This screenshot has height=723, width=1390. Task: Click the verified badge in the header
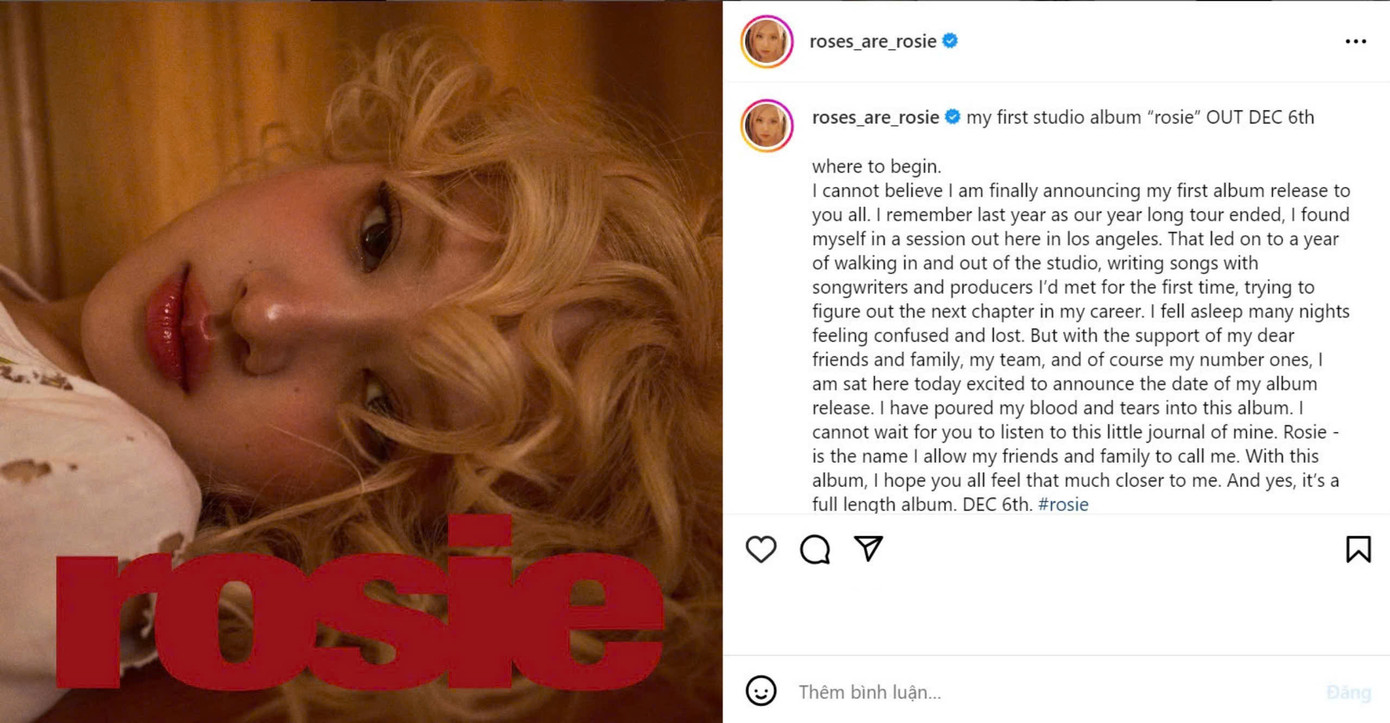point(950,41)
